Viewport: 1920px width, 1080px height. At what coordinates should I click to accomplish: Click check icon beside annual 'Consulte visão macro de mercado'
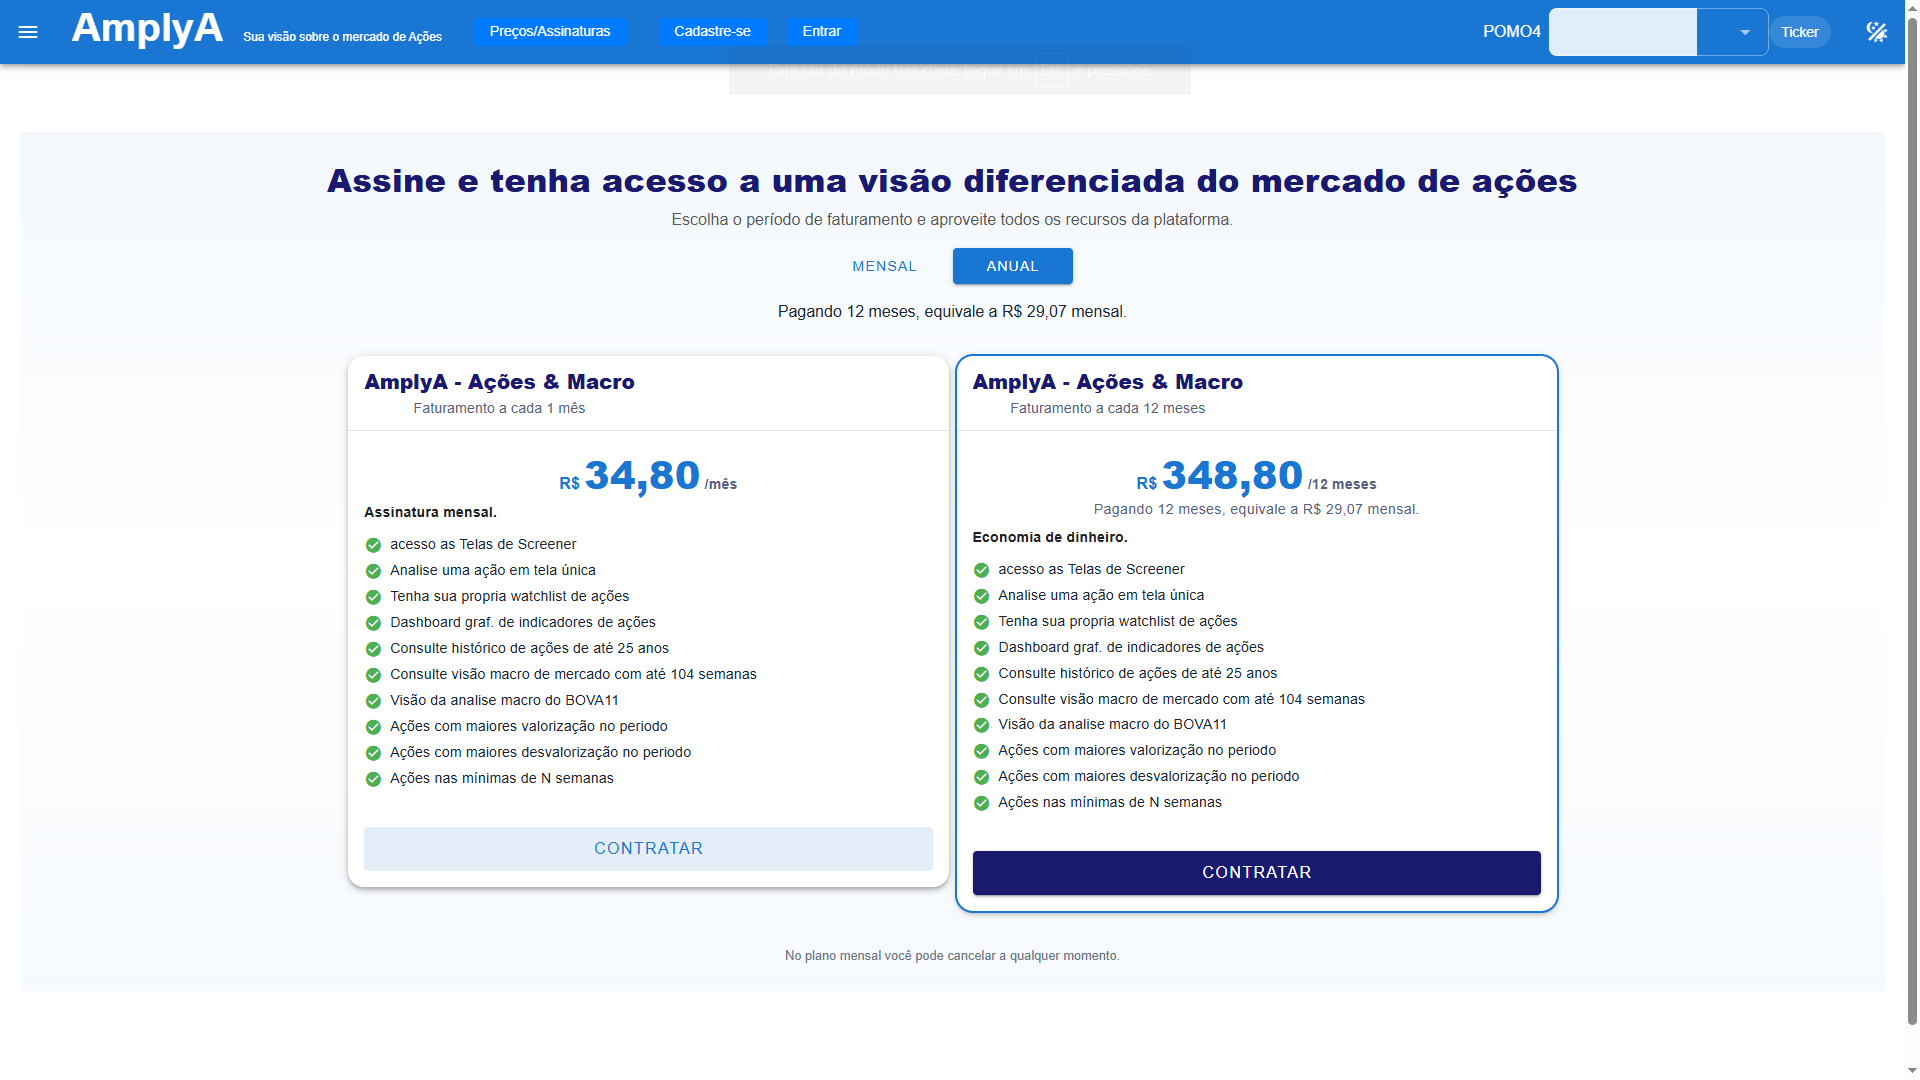pos(981,700)
